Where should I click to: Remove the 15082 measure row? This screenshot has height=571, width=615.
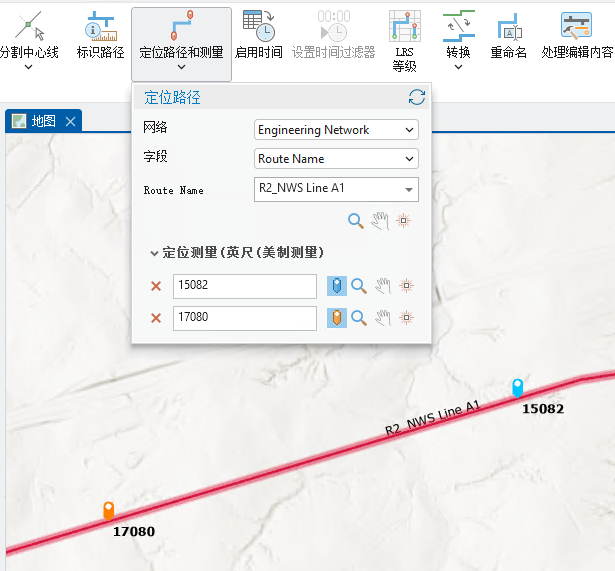coord(155,286)
